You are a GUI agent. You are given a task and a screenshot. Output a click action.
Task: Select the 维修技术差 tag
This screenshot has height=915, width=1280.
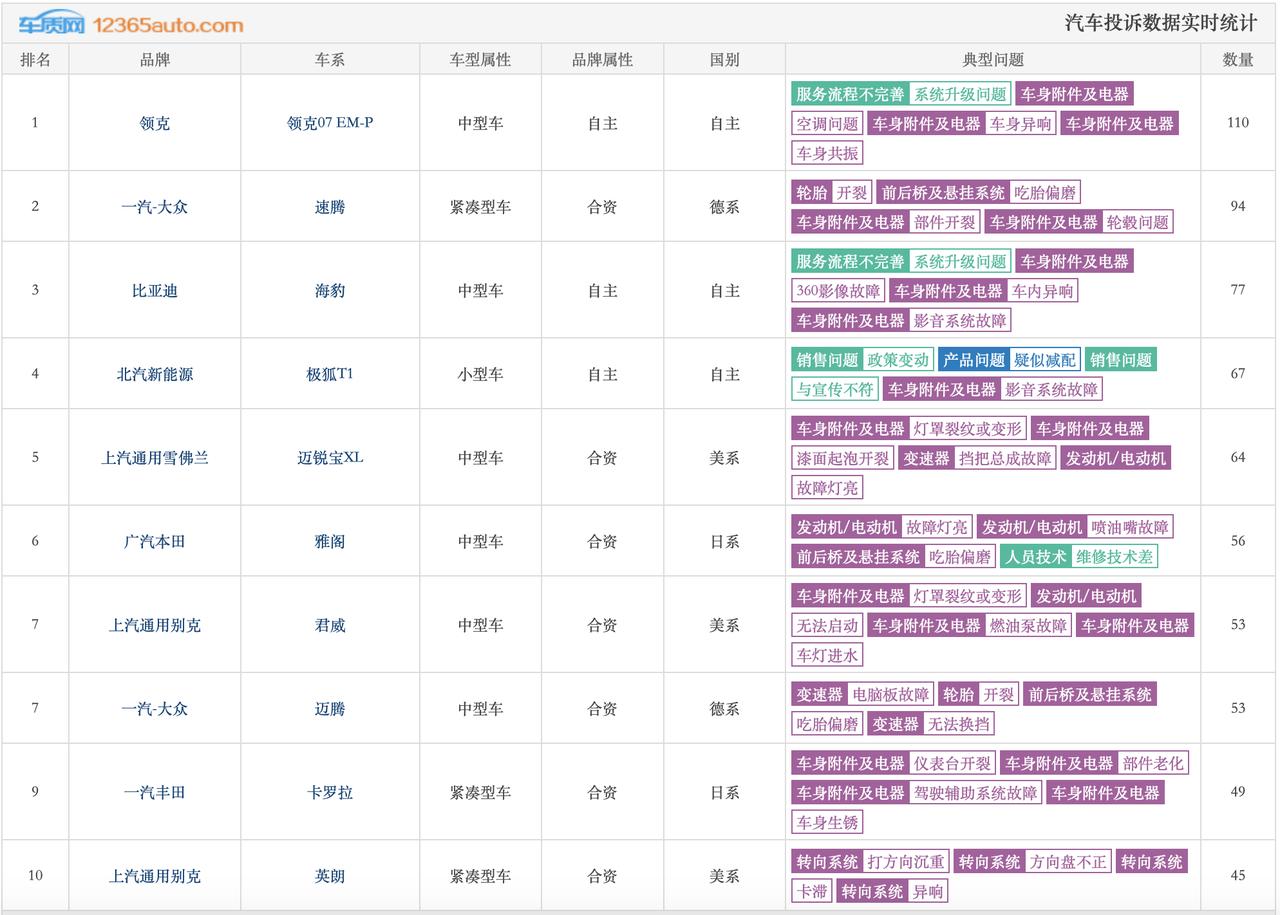pos(1115,557)
